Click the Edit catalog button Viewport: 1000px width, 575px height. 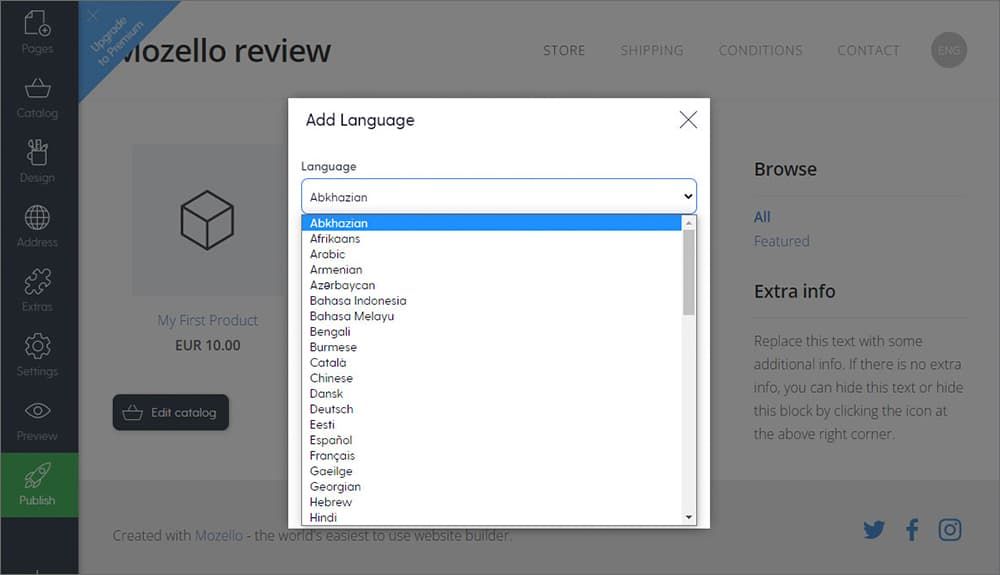click(x=171, y=412)
